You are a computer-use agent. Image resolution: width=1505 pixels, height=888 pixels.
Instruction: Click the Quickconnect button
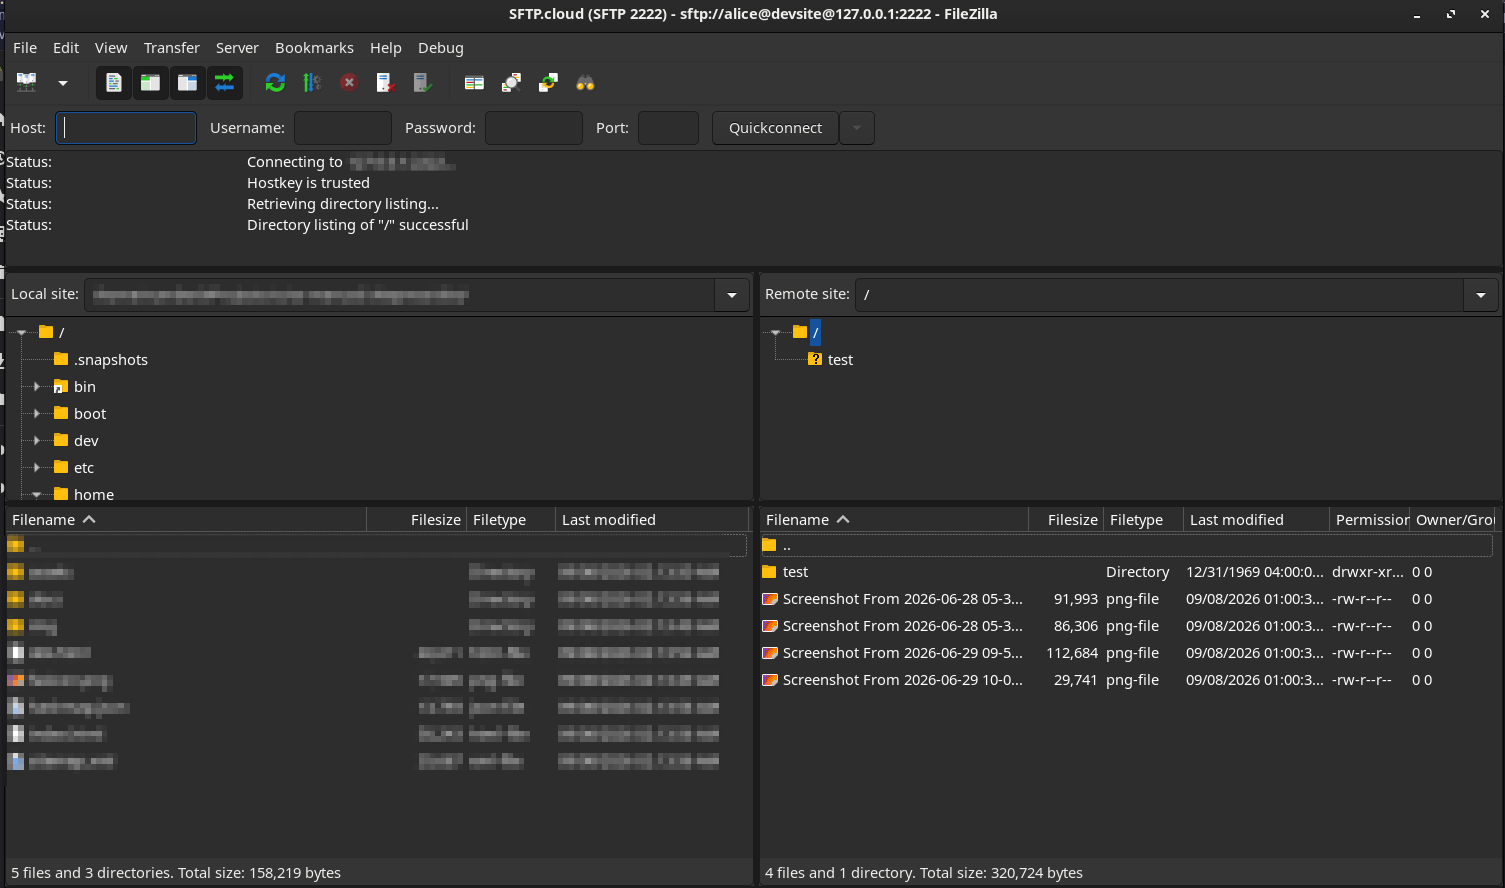[775, 128]
